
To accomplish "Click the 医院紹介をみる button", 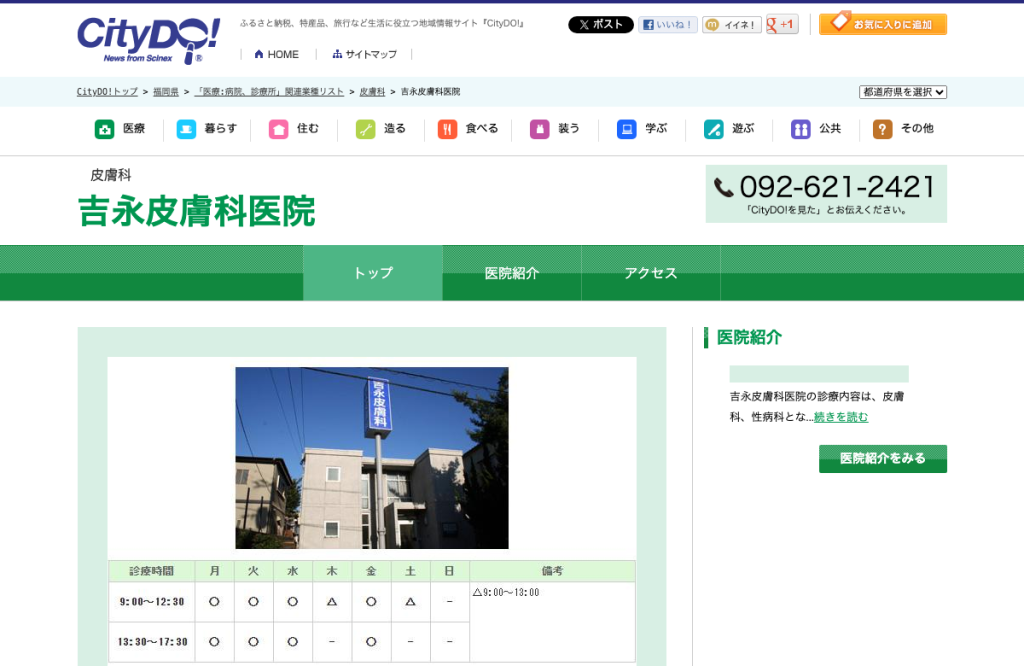I will [x=883, y=458].
